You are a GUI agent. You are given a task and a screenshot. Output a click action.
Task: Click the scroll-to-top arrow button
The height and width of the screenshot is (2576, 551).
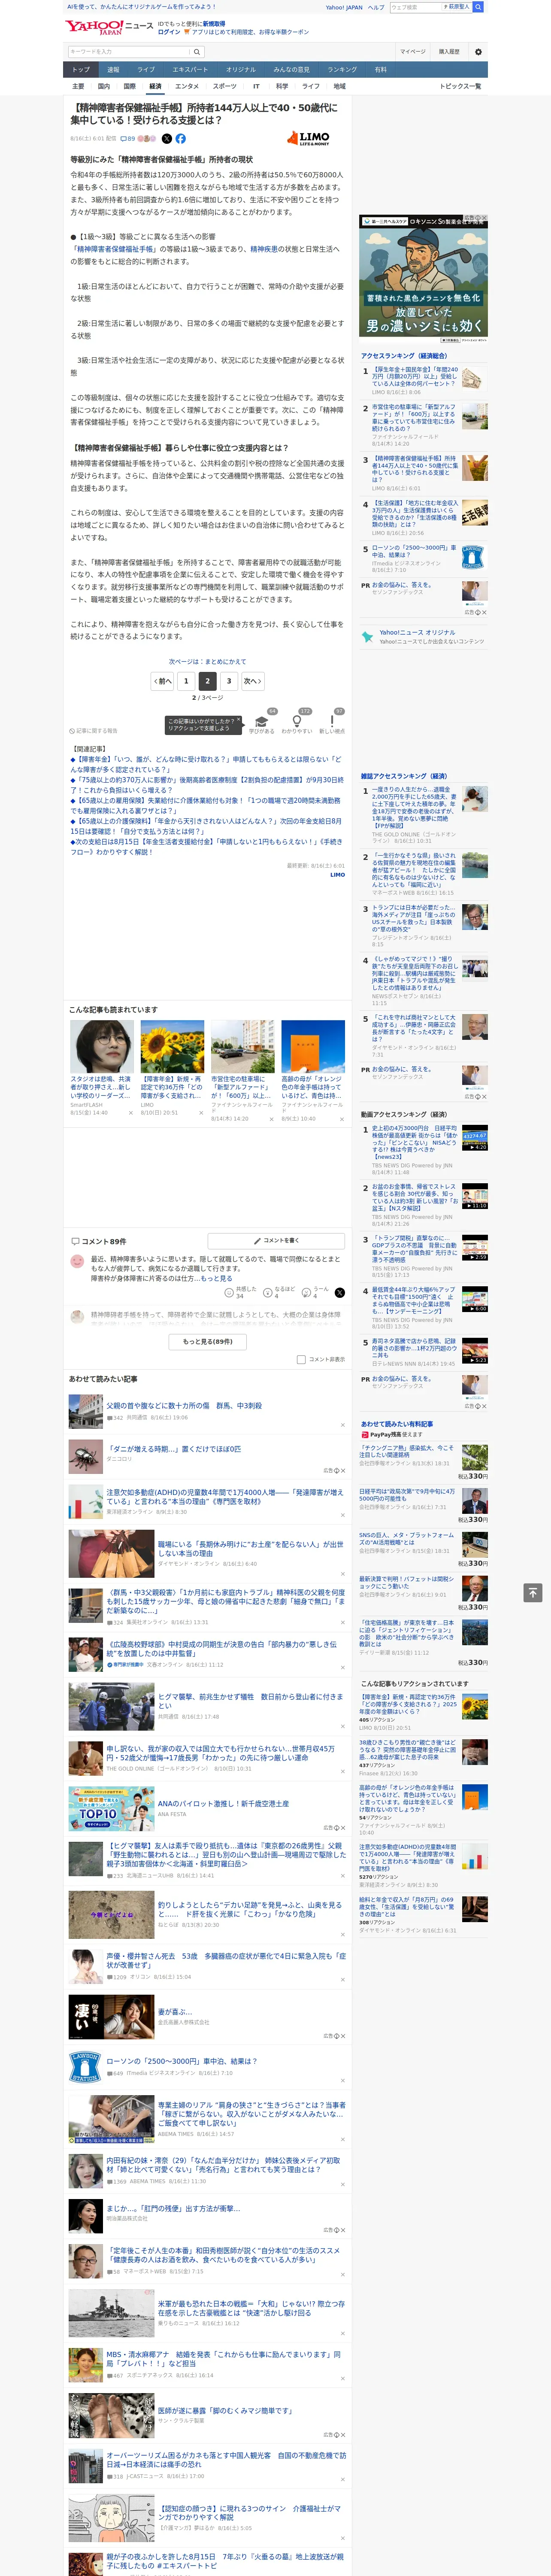point(533,1592)
